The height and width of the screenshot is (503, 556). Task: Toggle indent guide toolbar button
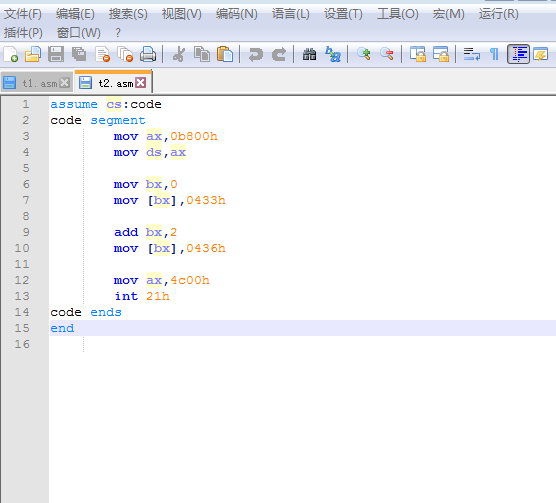coord(518,54)
